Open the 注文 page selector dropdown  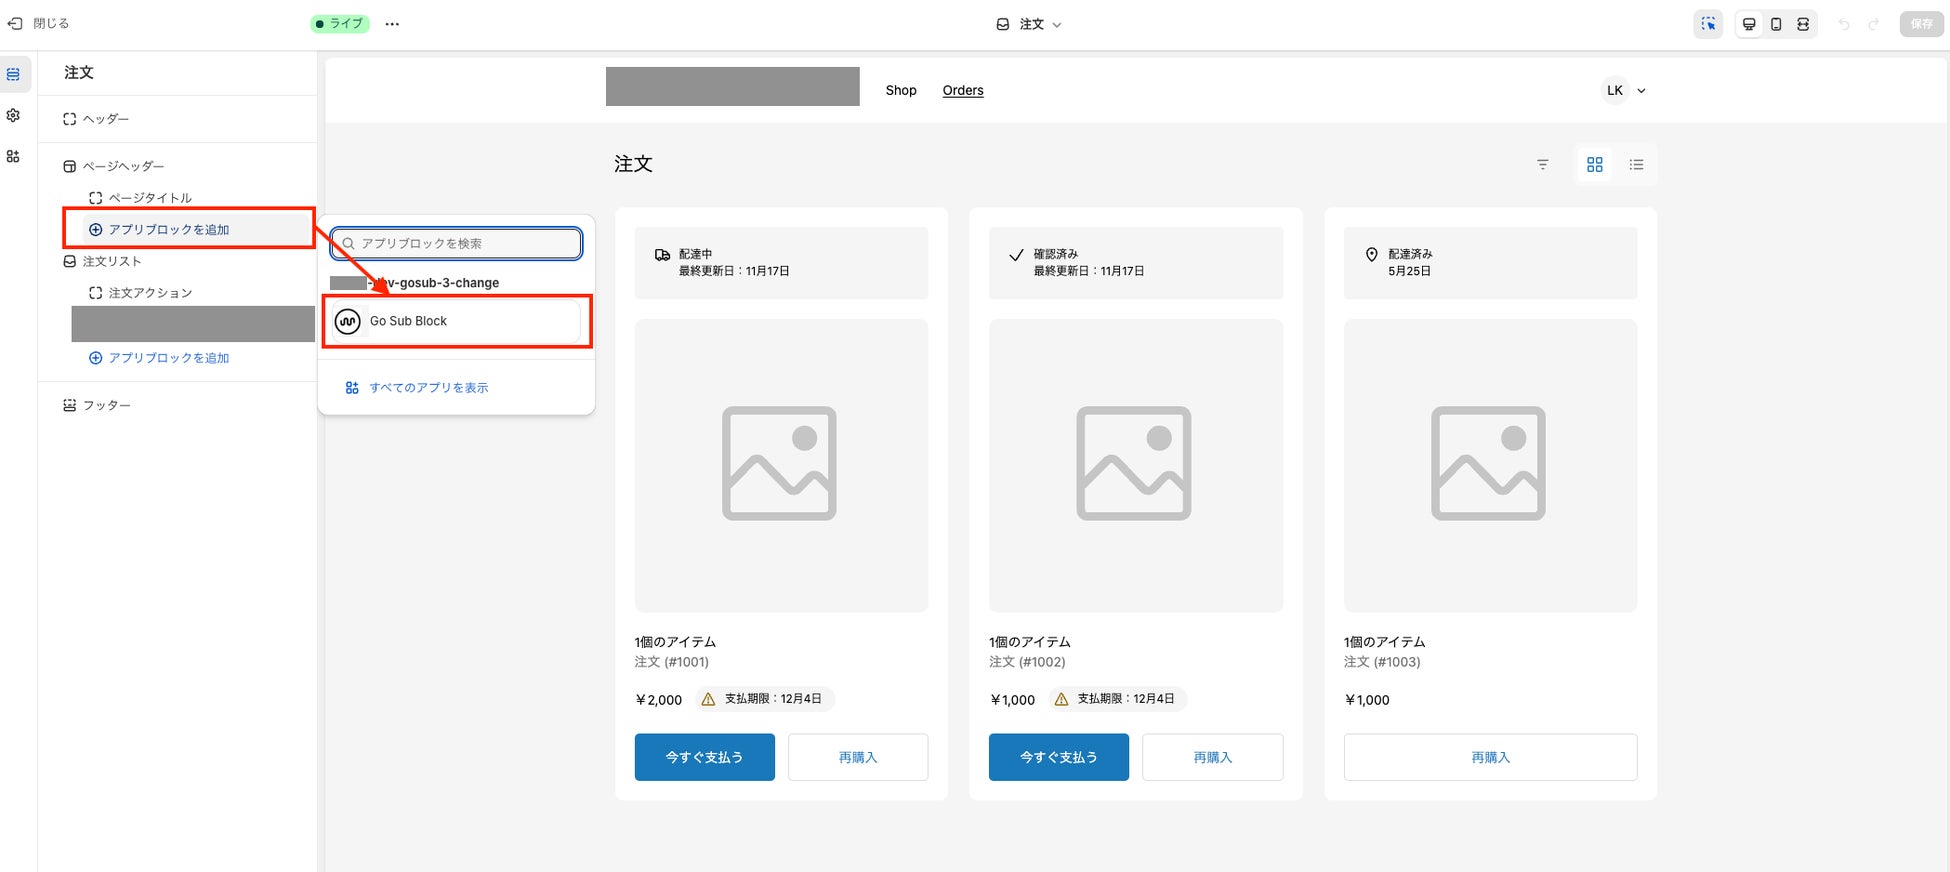1029,24
